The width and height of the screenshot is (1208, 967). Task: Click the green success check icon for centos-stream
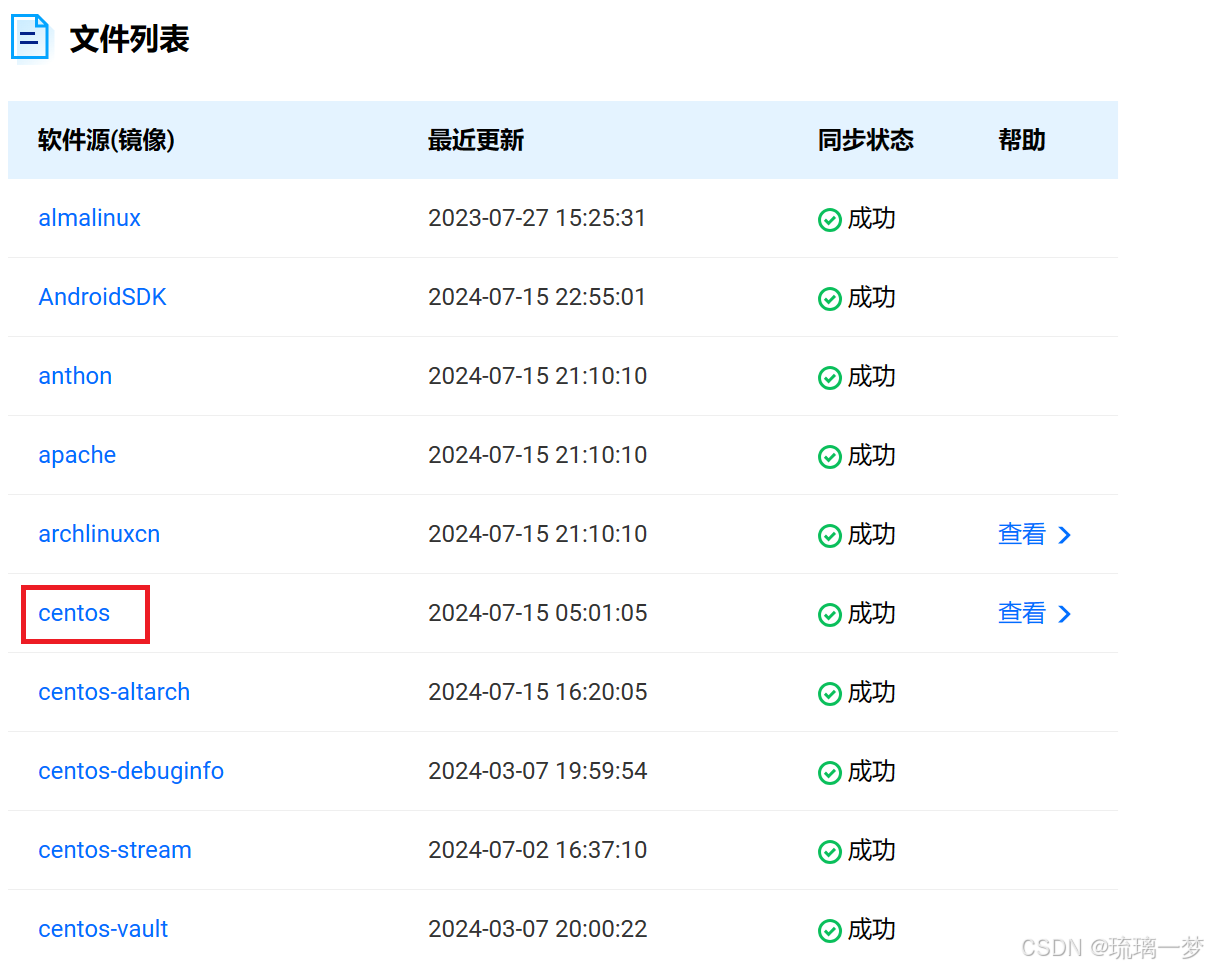(x=829, y=852)
